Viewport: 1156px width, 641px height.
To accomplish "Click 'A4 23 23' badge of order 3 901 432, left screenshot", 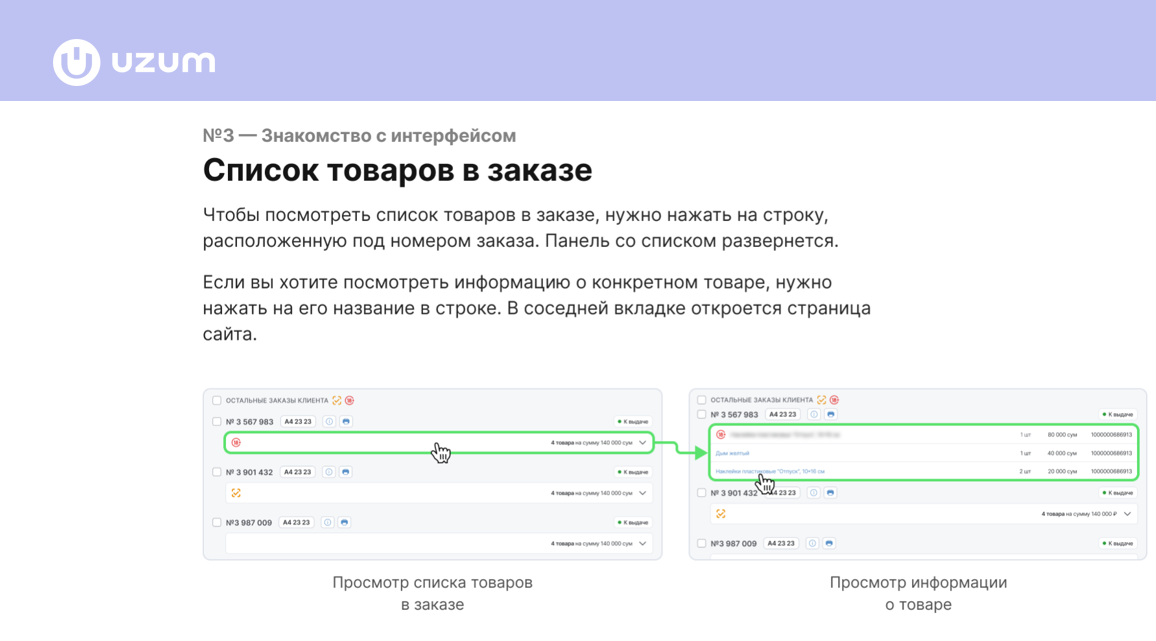I will pos(298,472).
